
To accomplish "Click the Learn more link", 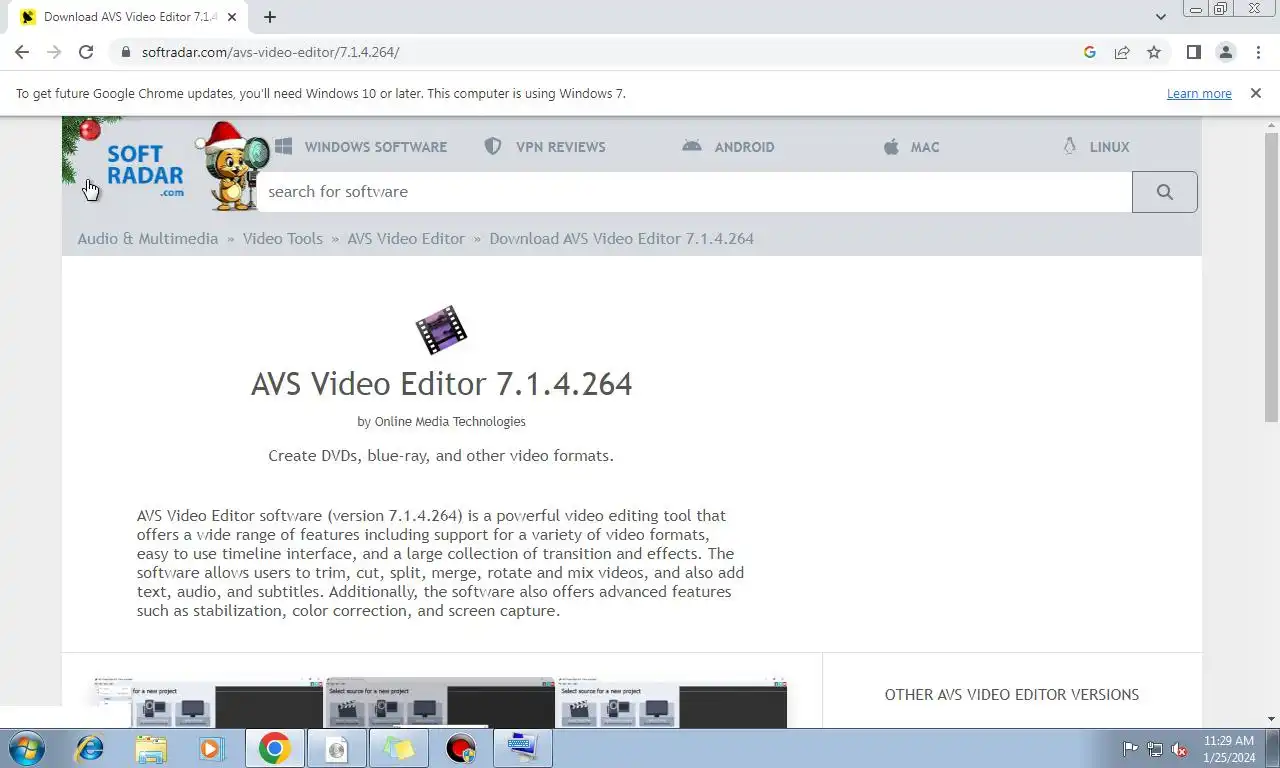I will click(x=1199, y=94).
